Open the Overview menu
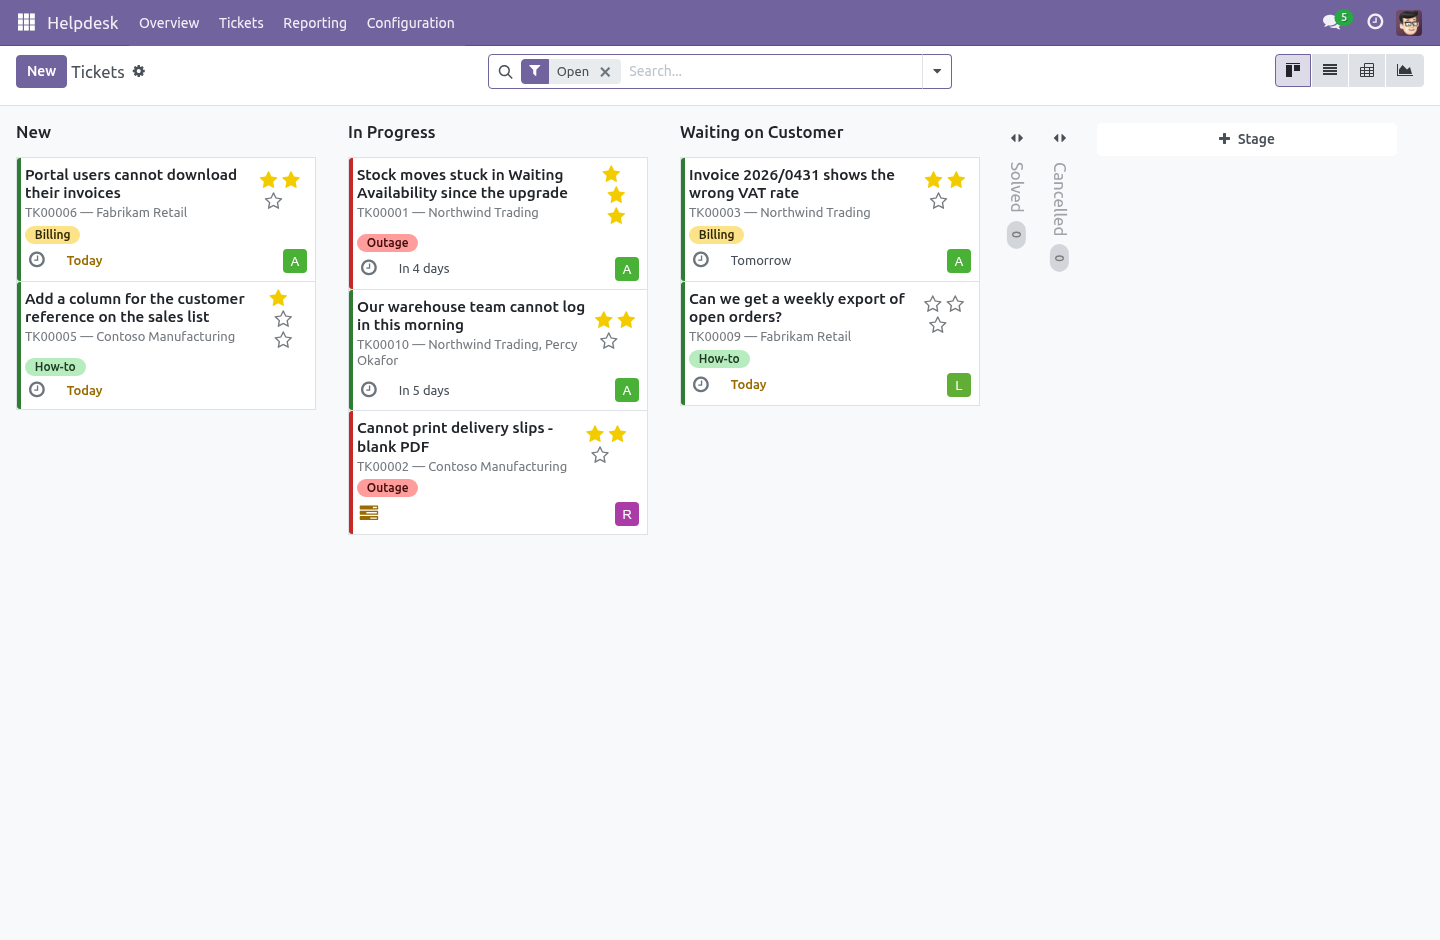The image size is (1440, 940). (169, 23)
